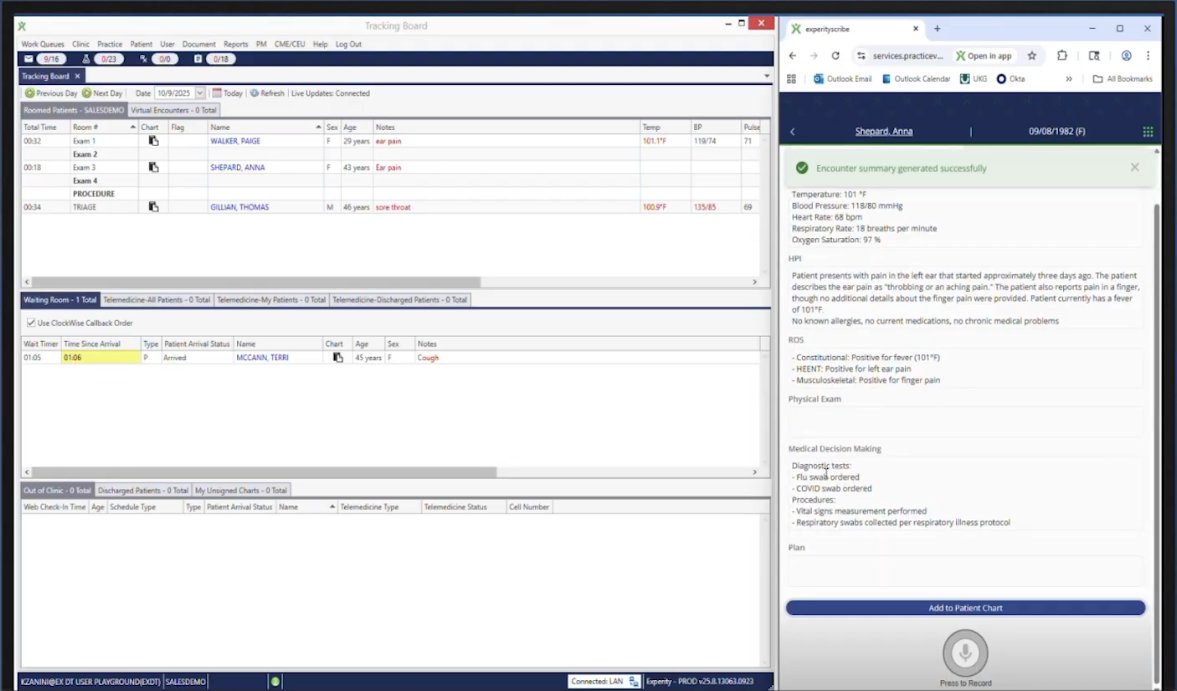
Task: Click the back chevron beside Shepard, Anna
Action: click(793, 131)
